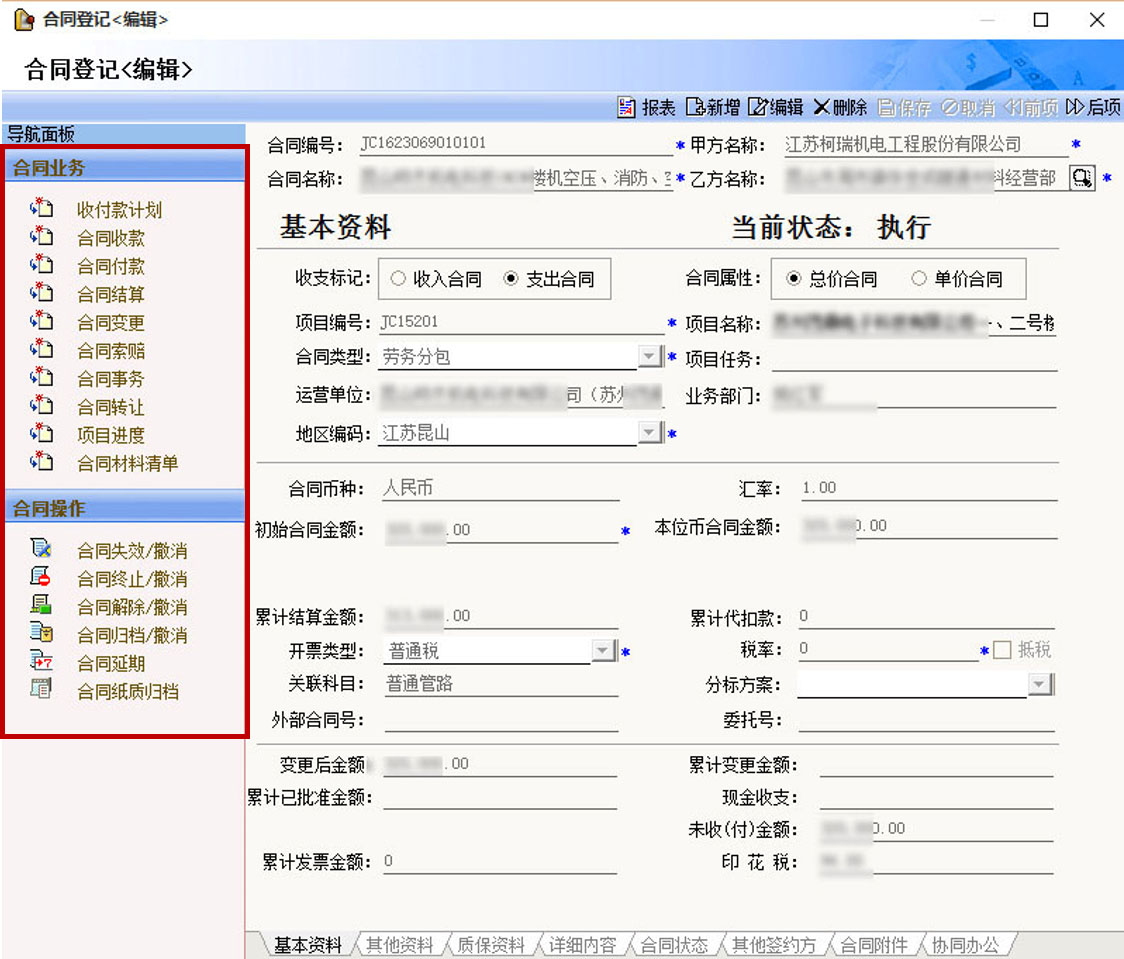Image resolution: width=1124 pixels, height=959 pixels.
Task: Click the 后项 next record icon
Action: 1076,108
